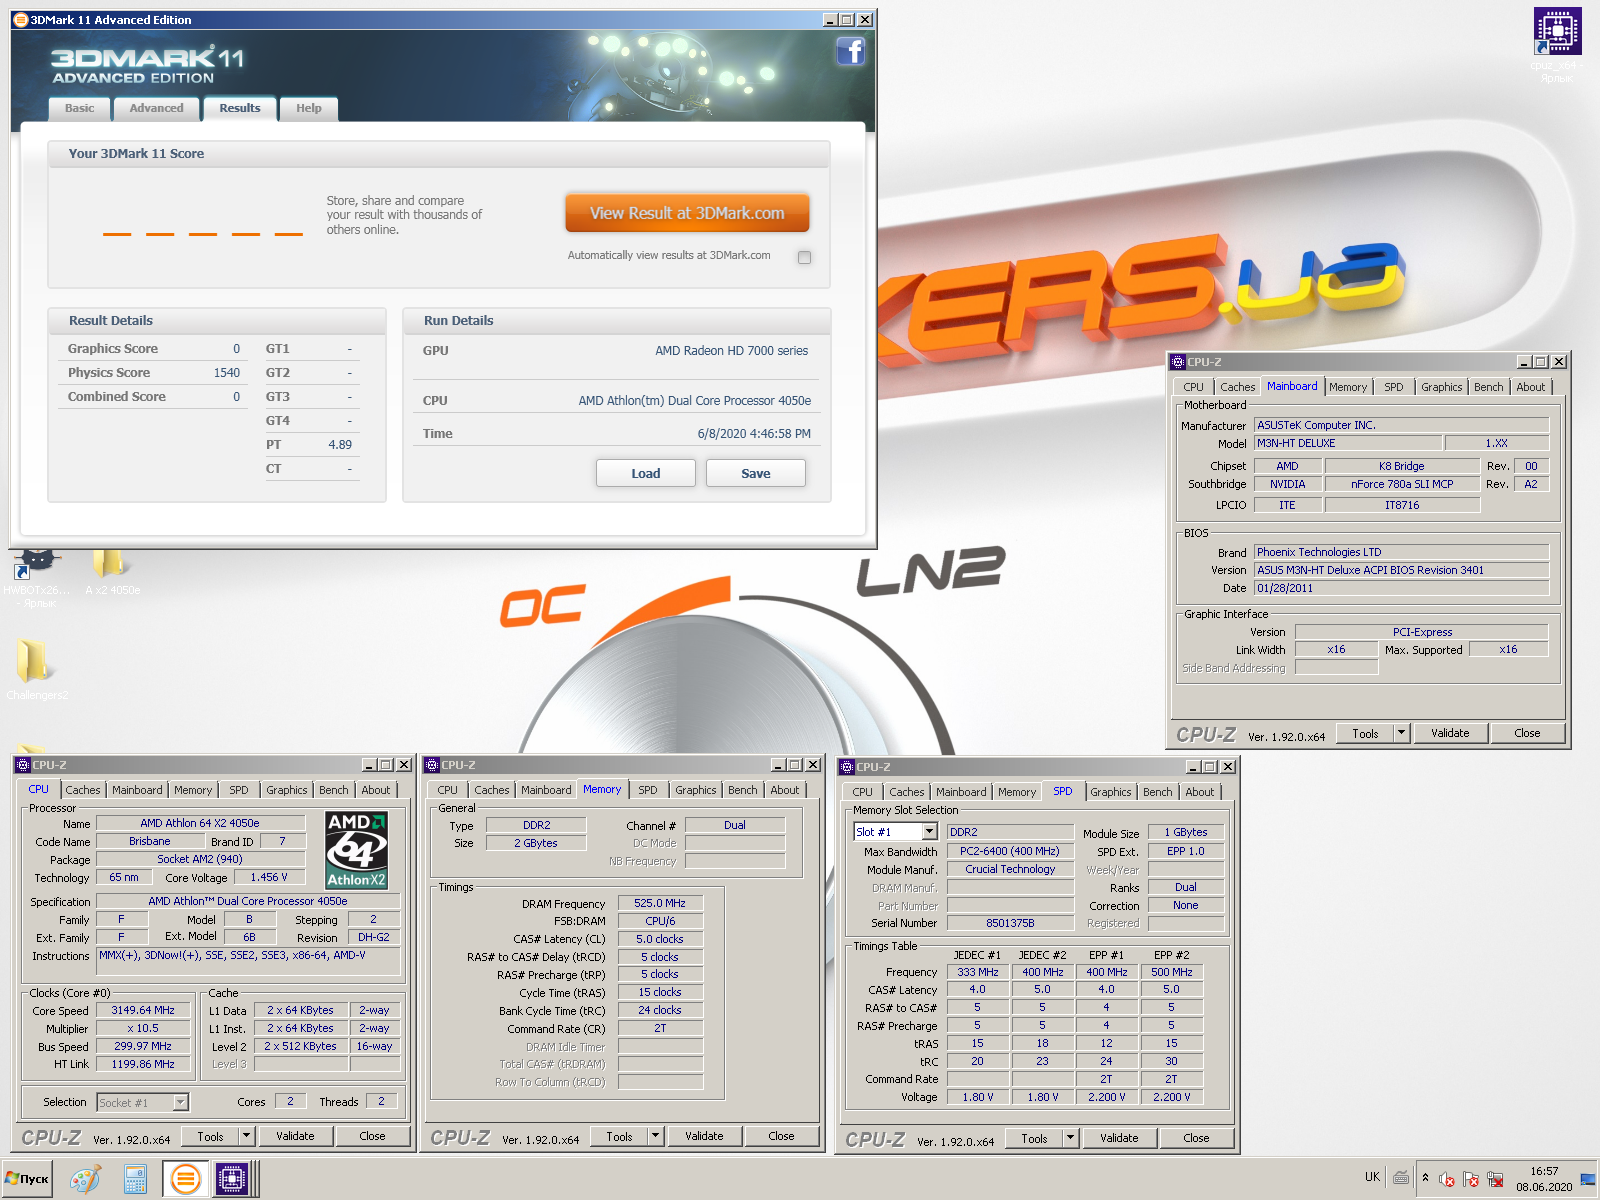
Task: Open the Help tab in 3DMark
Action: (309, 108)
